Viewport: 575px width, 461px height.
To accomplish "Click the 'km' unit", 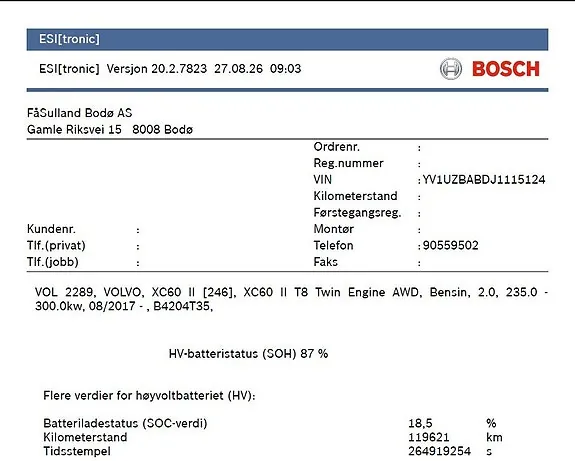I will (x=494, y=437).
